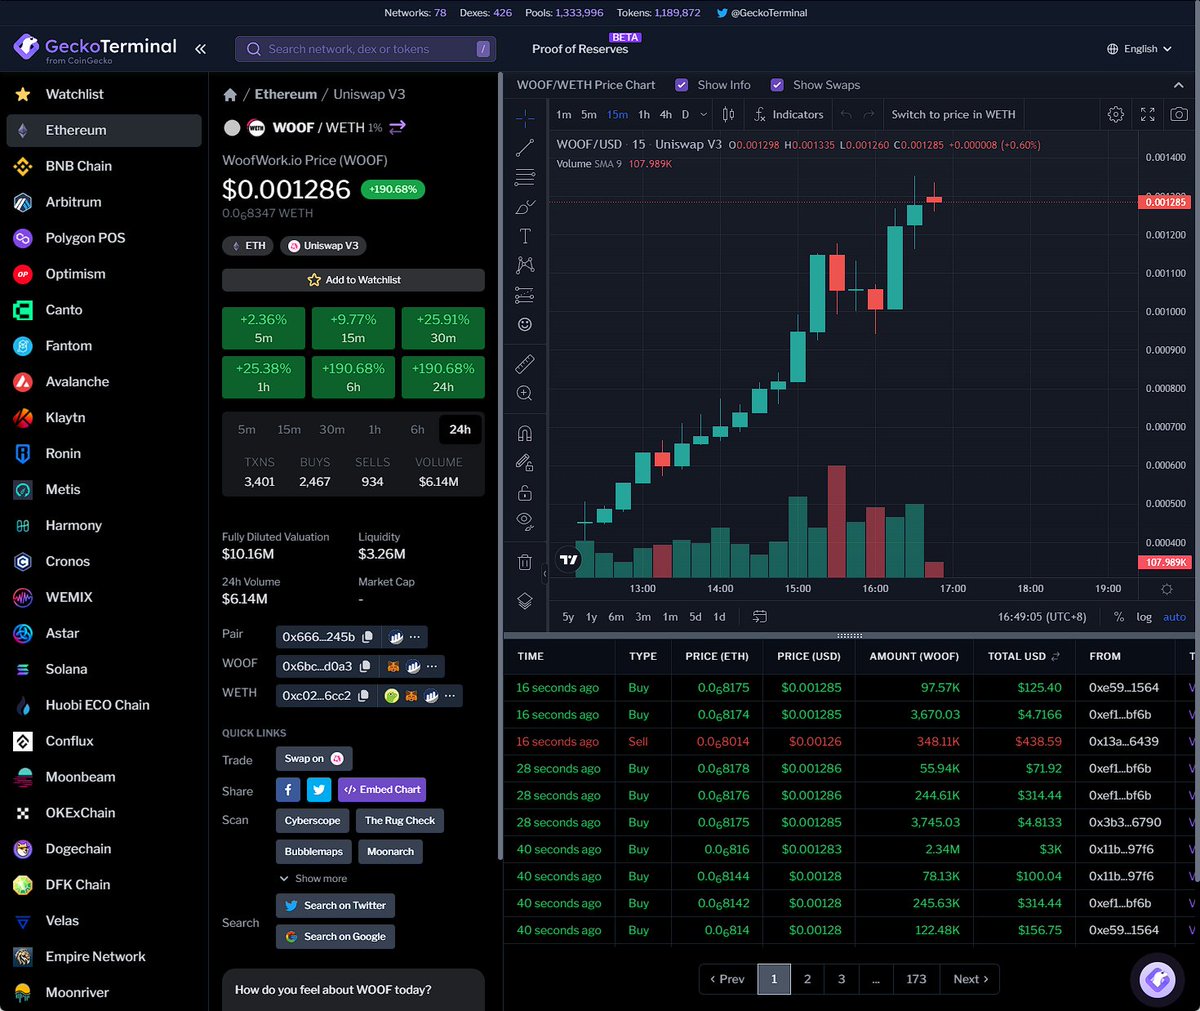
Task: Toggle the log scale option
Action: coord(1144,617)
